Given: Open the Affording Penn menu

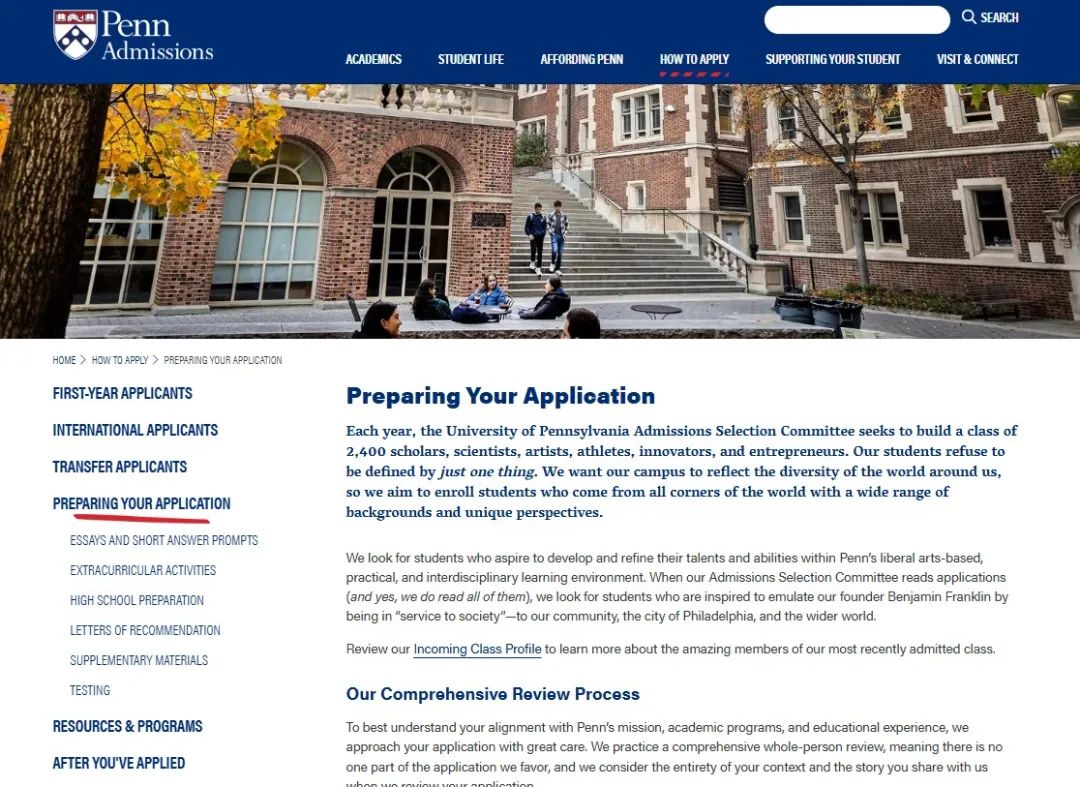Looking at the screenshot, I should (581, 59).
